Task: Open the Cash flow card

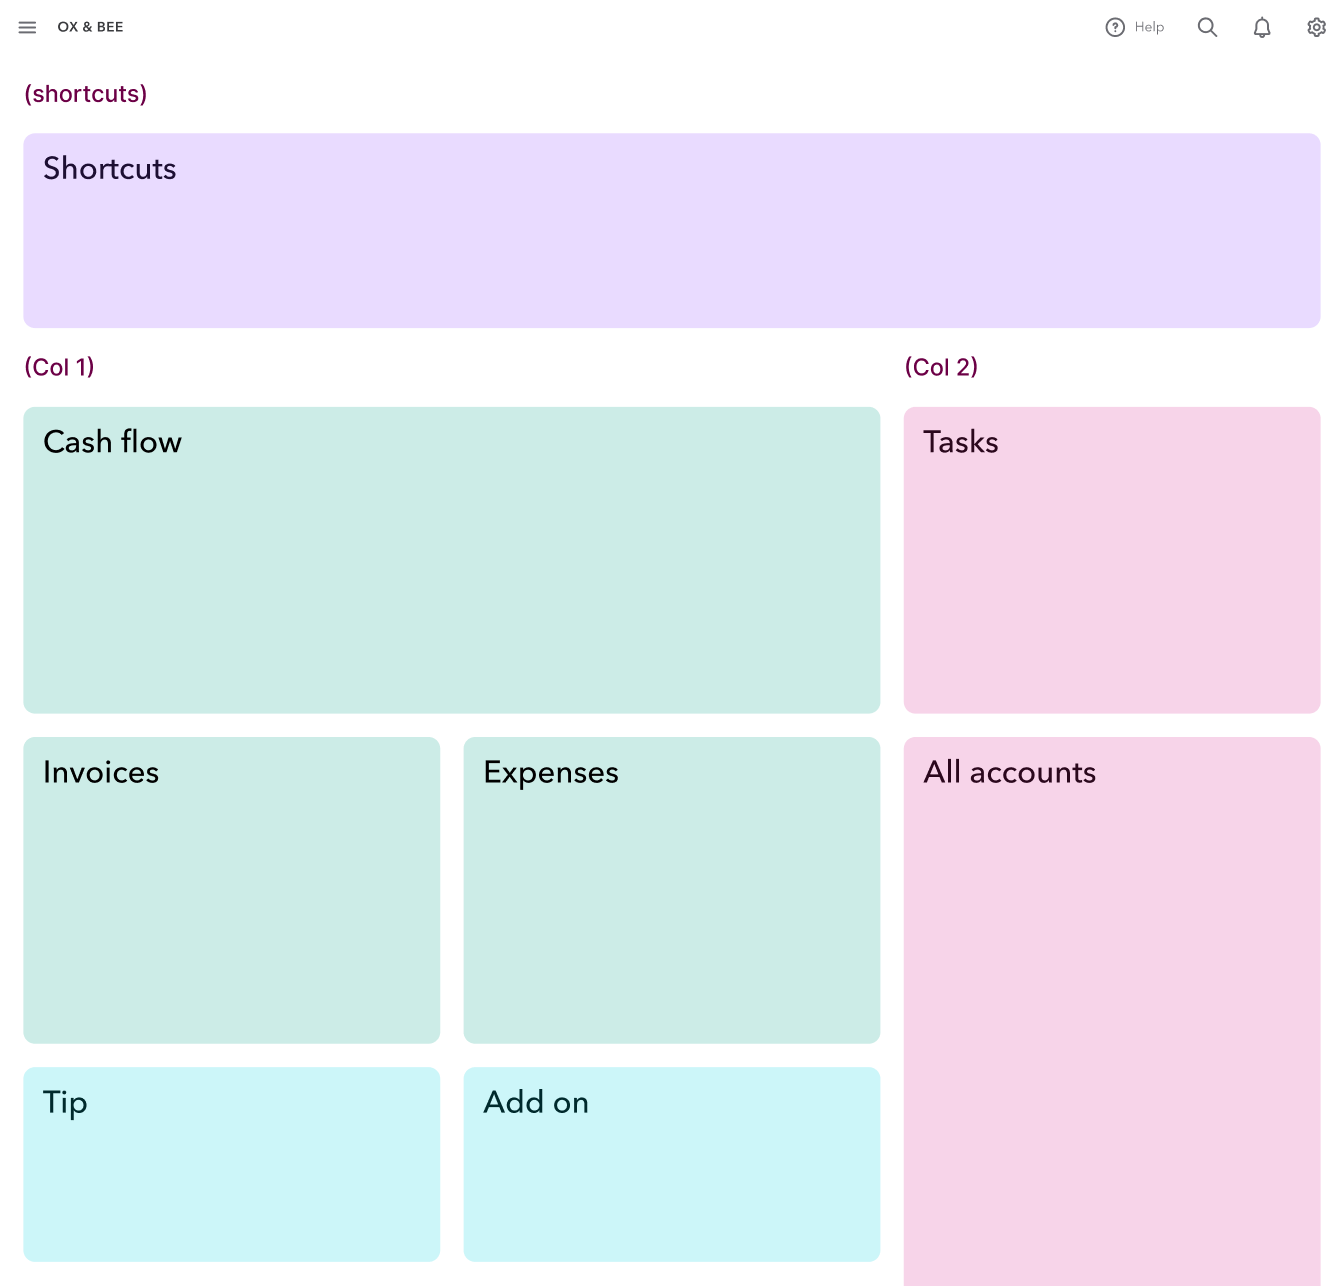Action: tap(452, 560)
